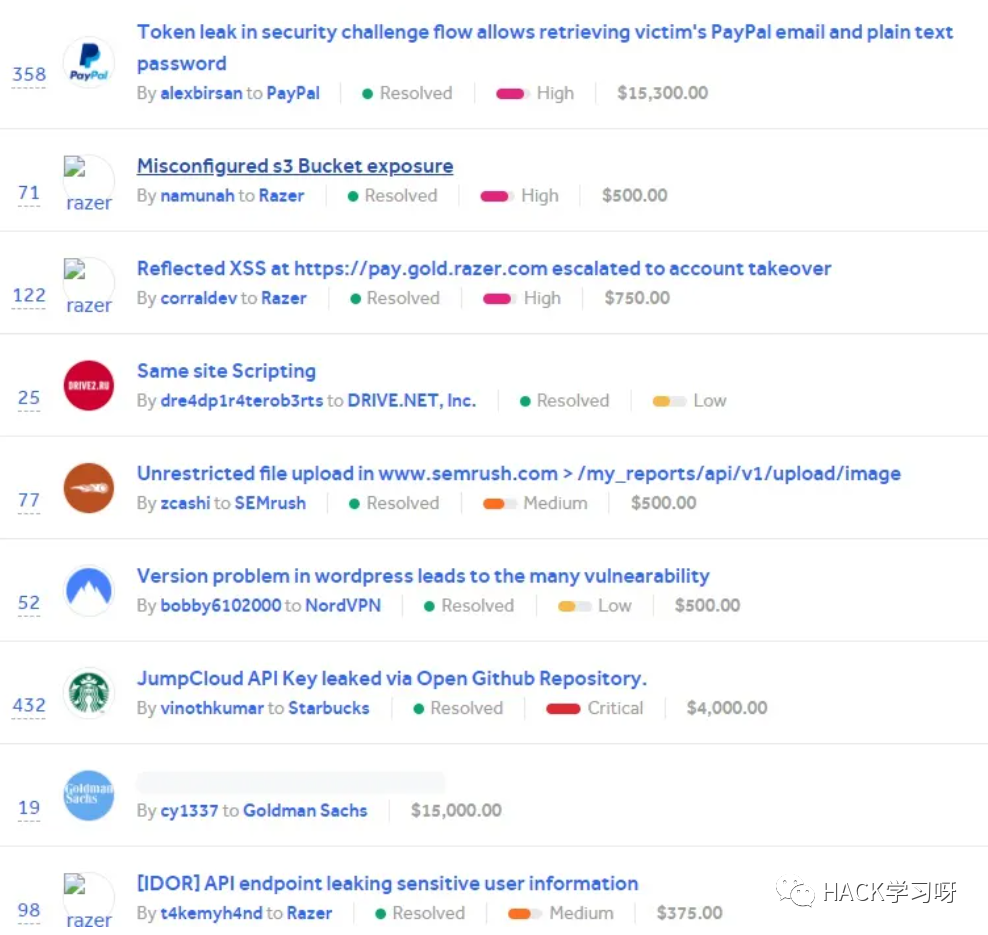Open Token leak in security challenge report

(545, 47)
